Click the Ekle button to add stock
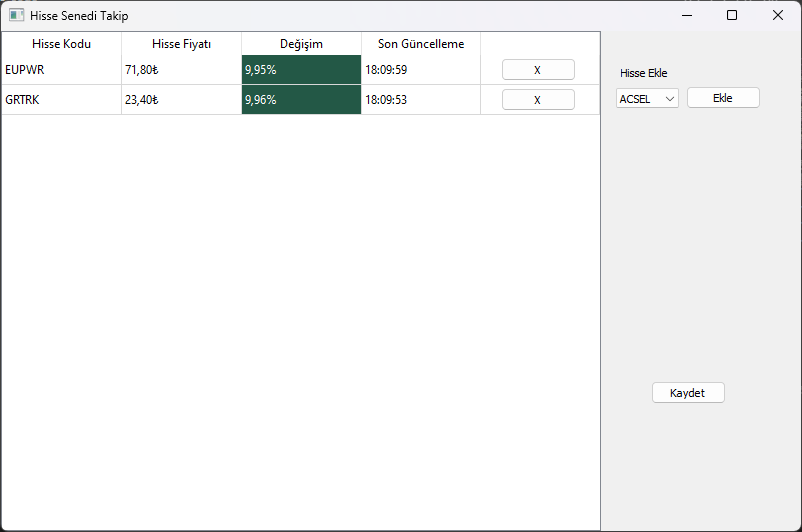 pos(723,98)
